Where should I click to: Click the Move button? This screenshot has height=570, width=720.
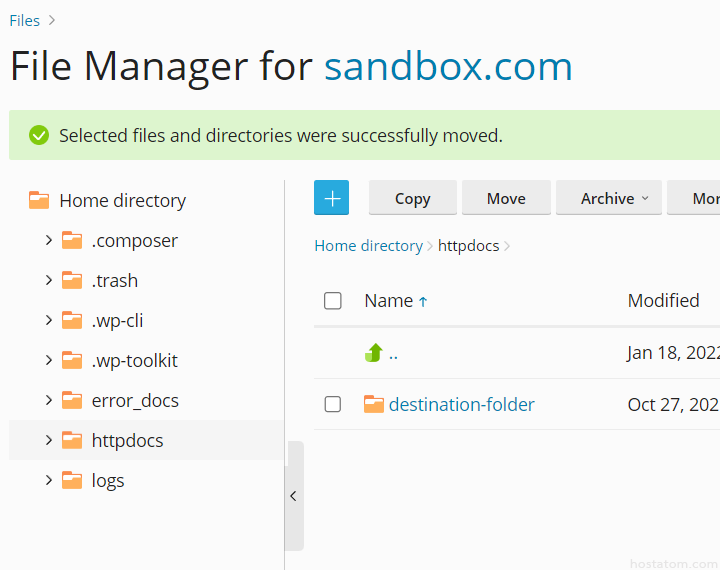tap(506, 198)
